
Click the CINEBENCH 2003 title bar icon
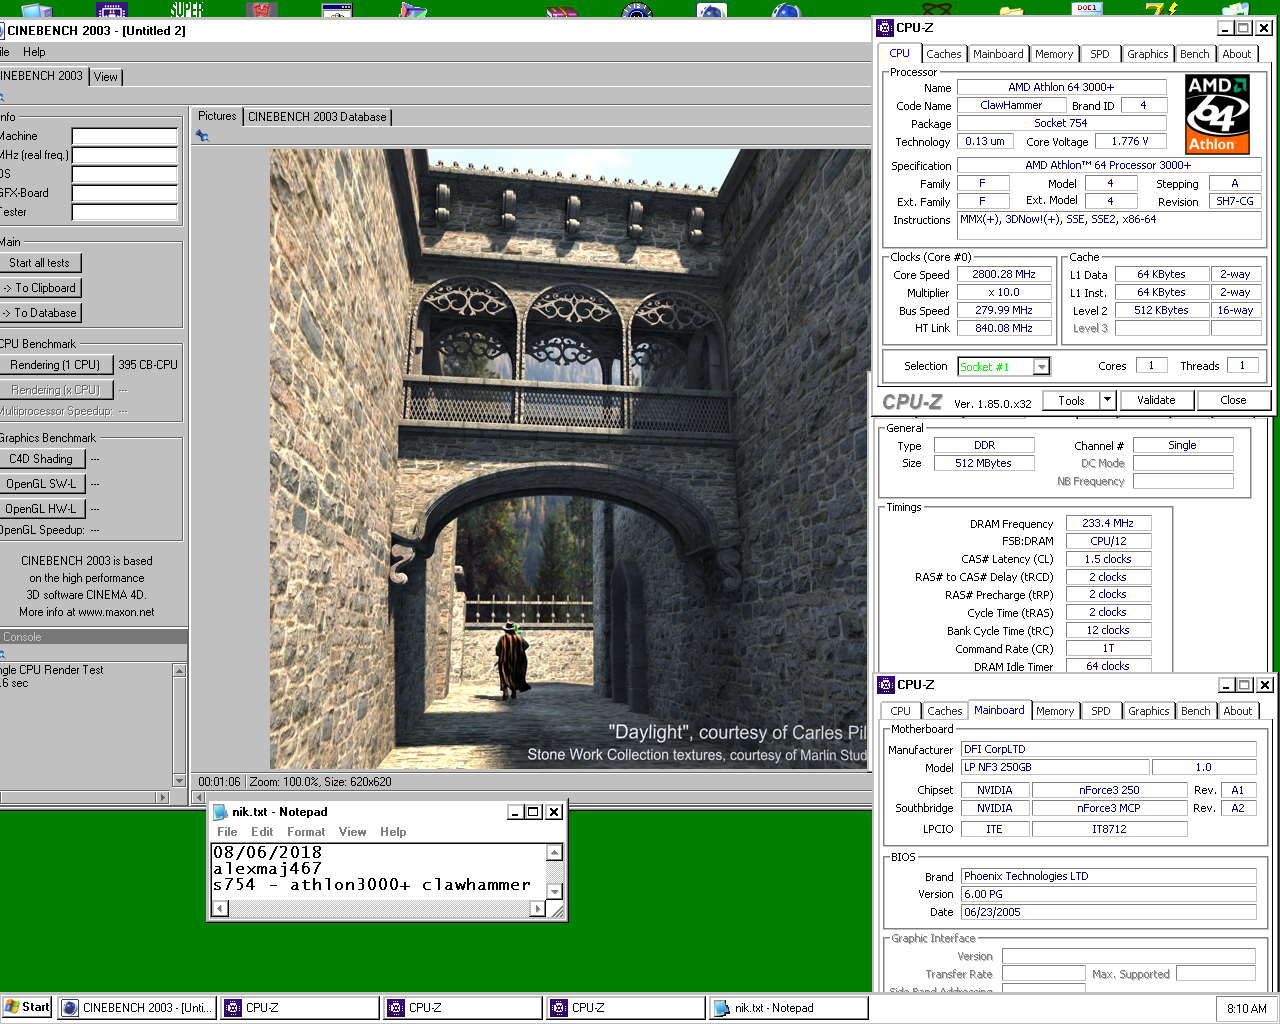pos(0,31)
